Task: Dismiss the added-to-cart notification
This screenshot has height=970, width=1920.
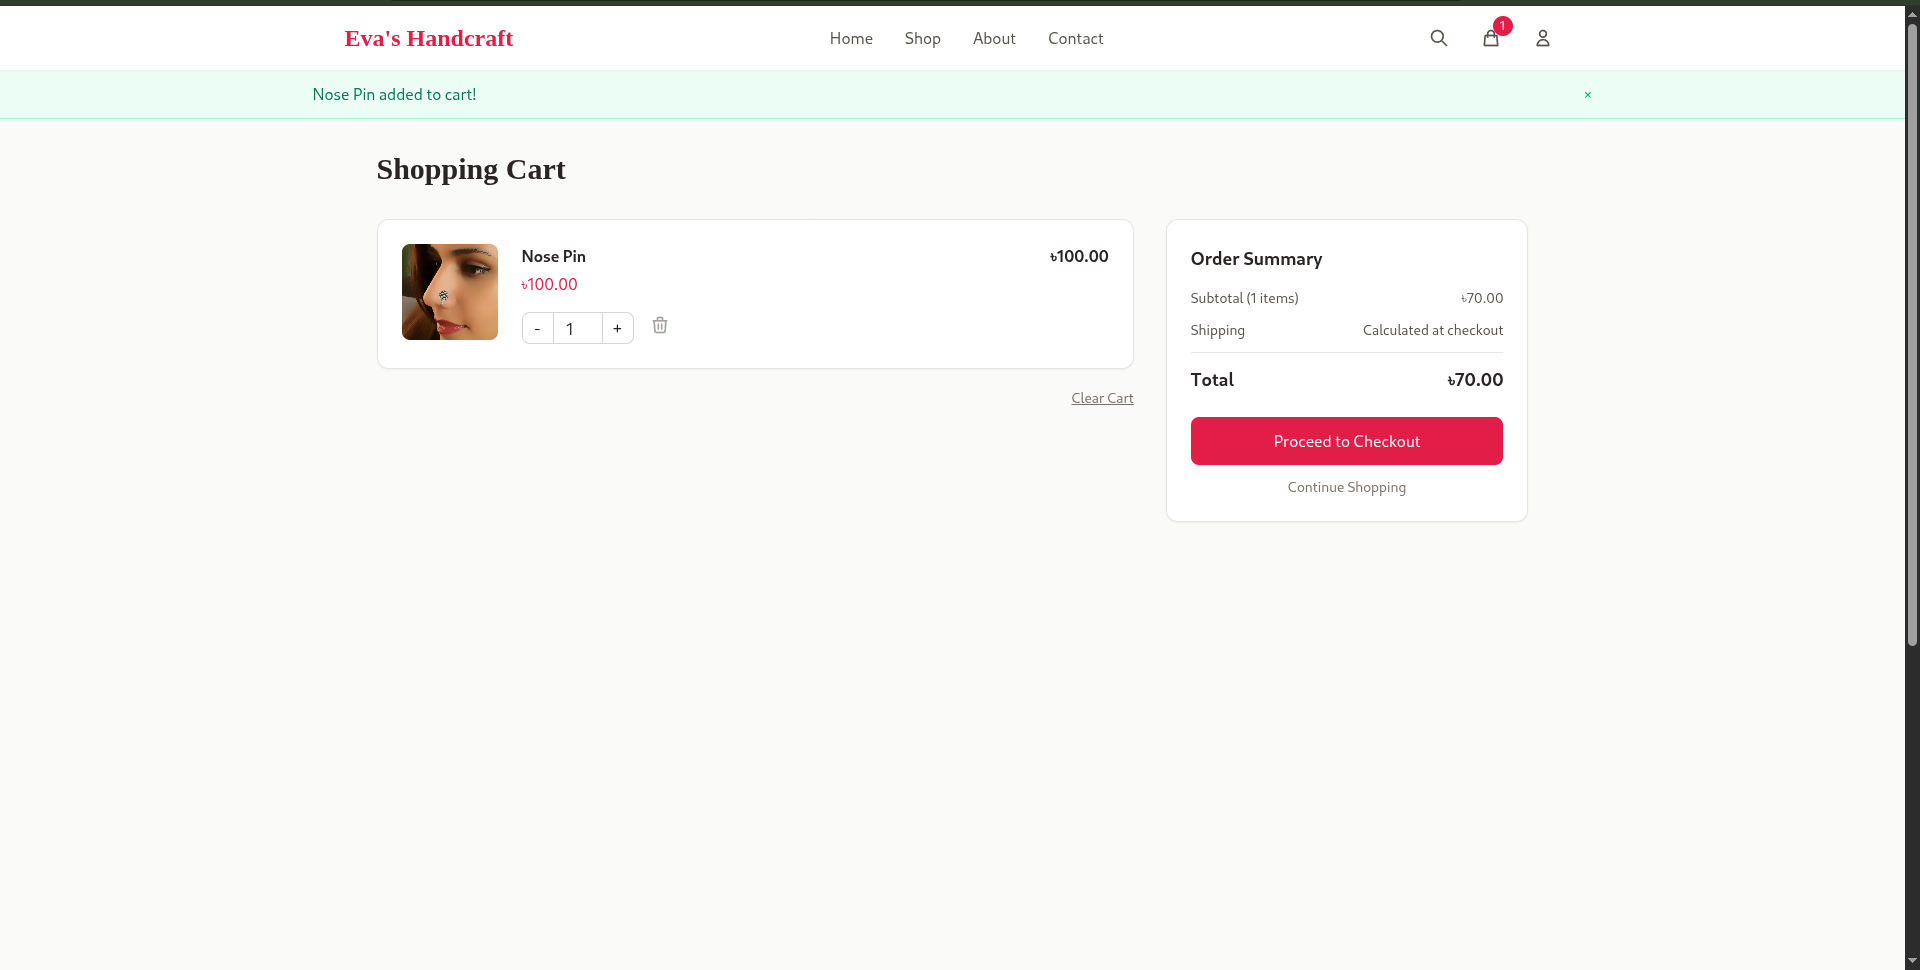Action: click(x=1587, y=94)
